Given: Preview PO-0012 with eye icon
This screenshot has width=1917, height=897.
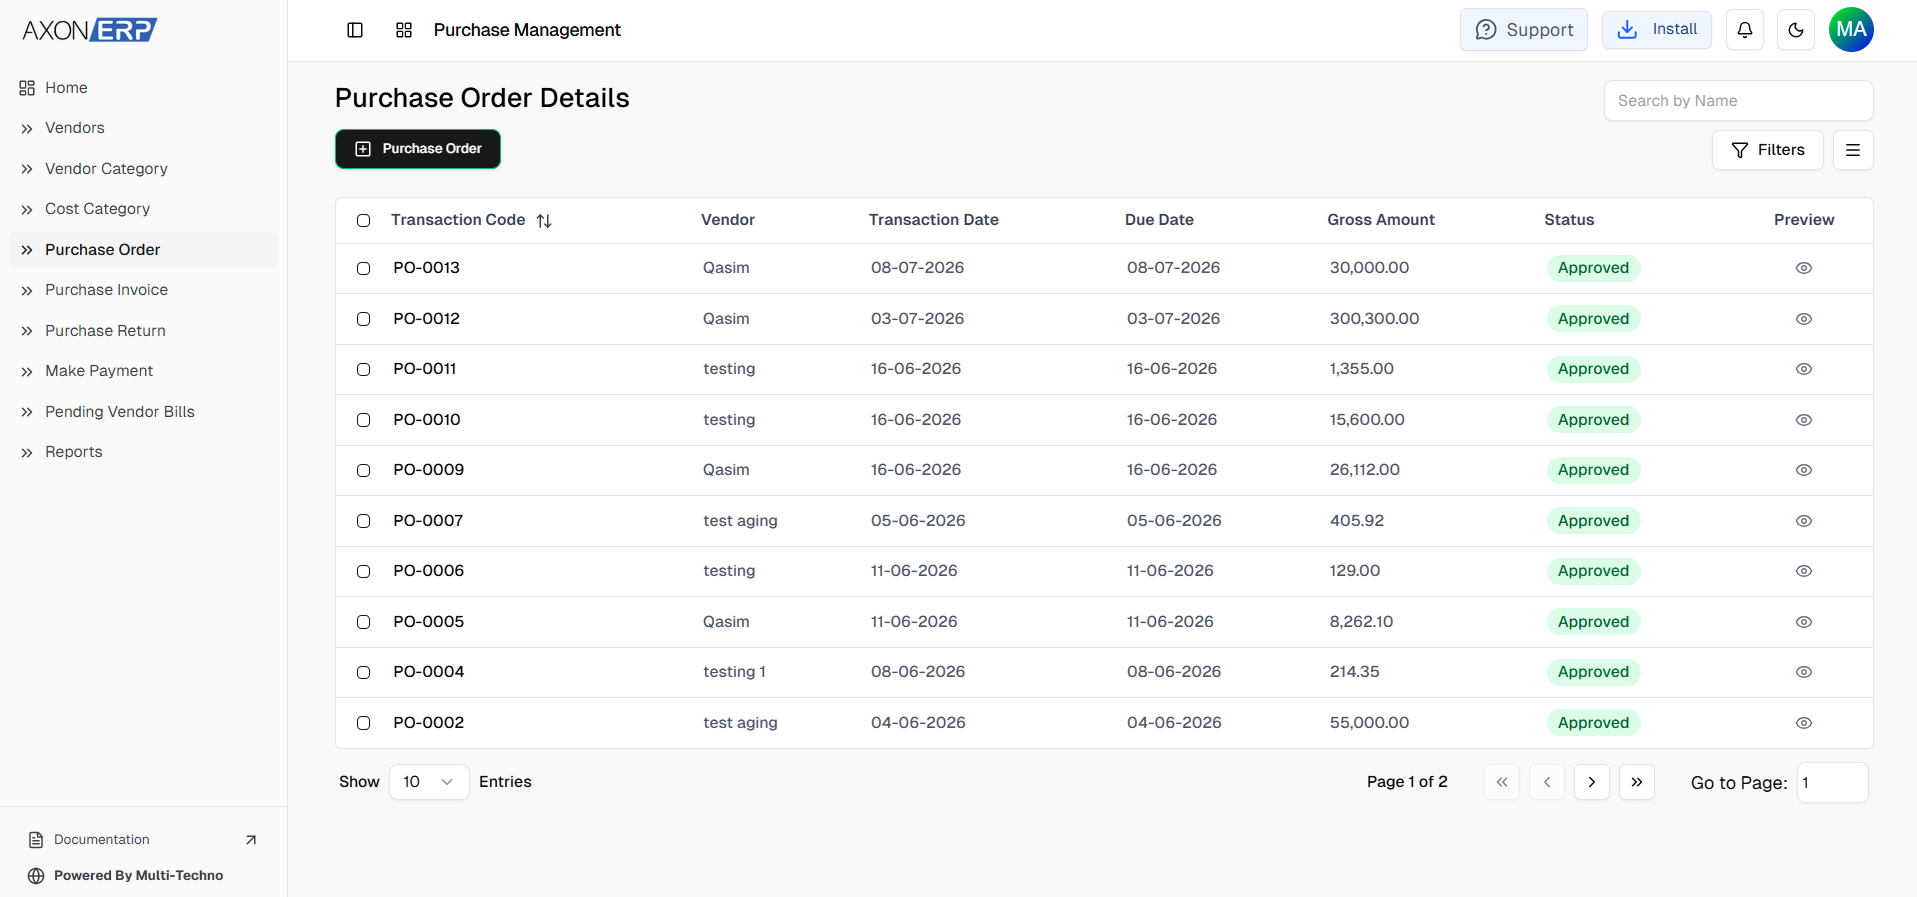Looking at the screenshot, I should click(x=1804, y=319).
